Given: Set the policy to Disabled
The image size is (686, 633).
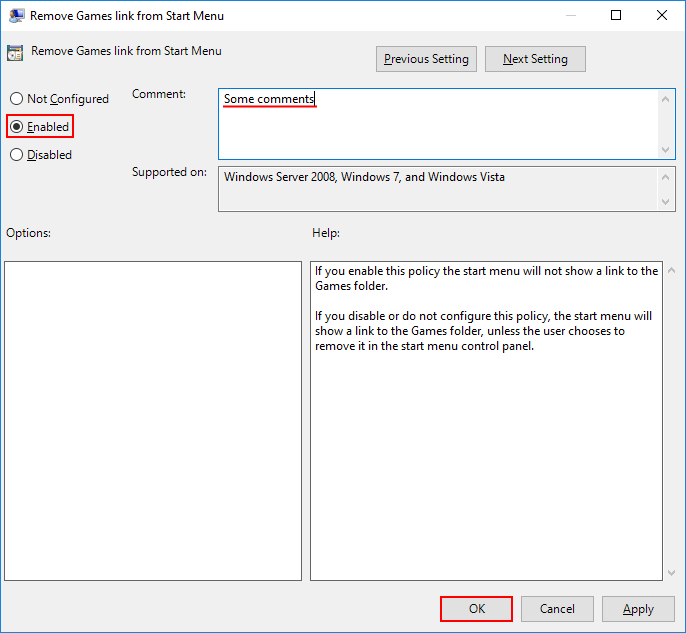Looking at the screenshot, I should click(x=17, y=155).
